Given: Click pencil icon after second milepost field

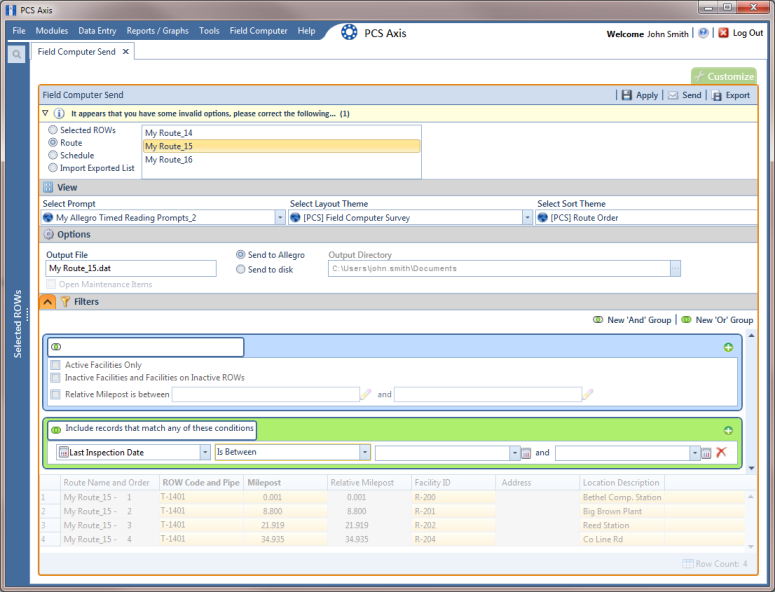Looking at the screenshot, I should [x=588, y=394].
